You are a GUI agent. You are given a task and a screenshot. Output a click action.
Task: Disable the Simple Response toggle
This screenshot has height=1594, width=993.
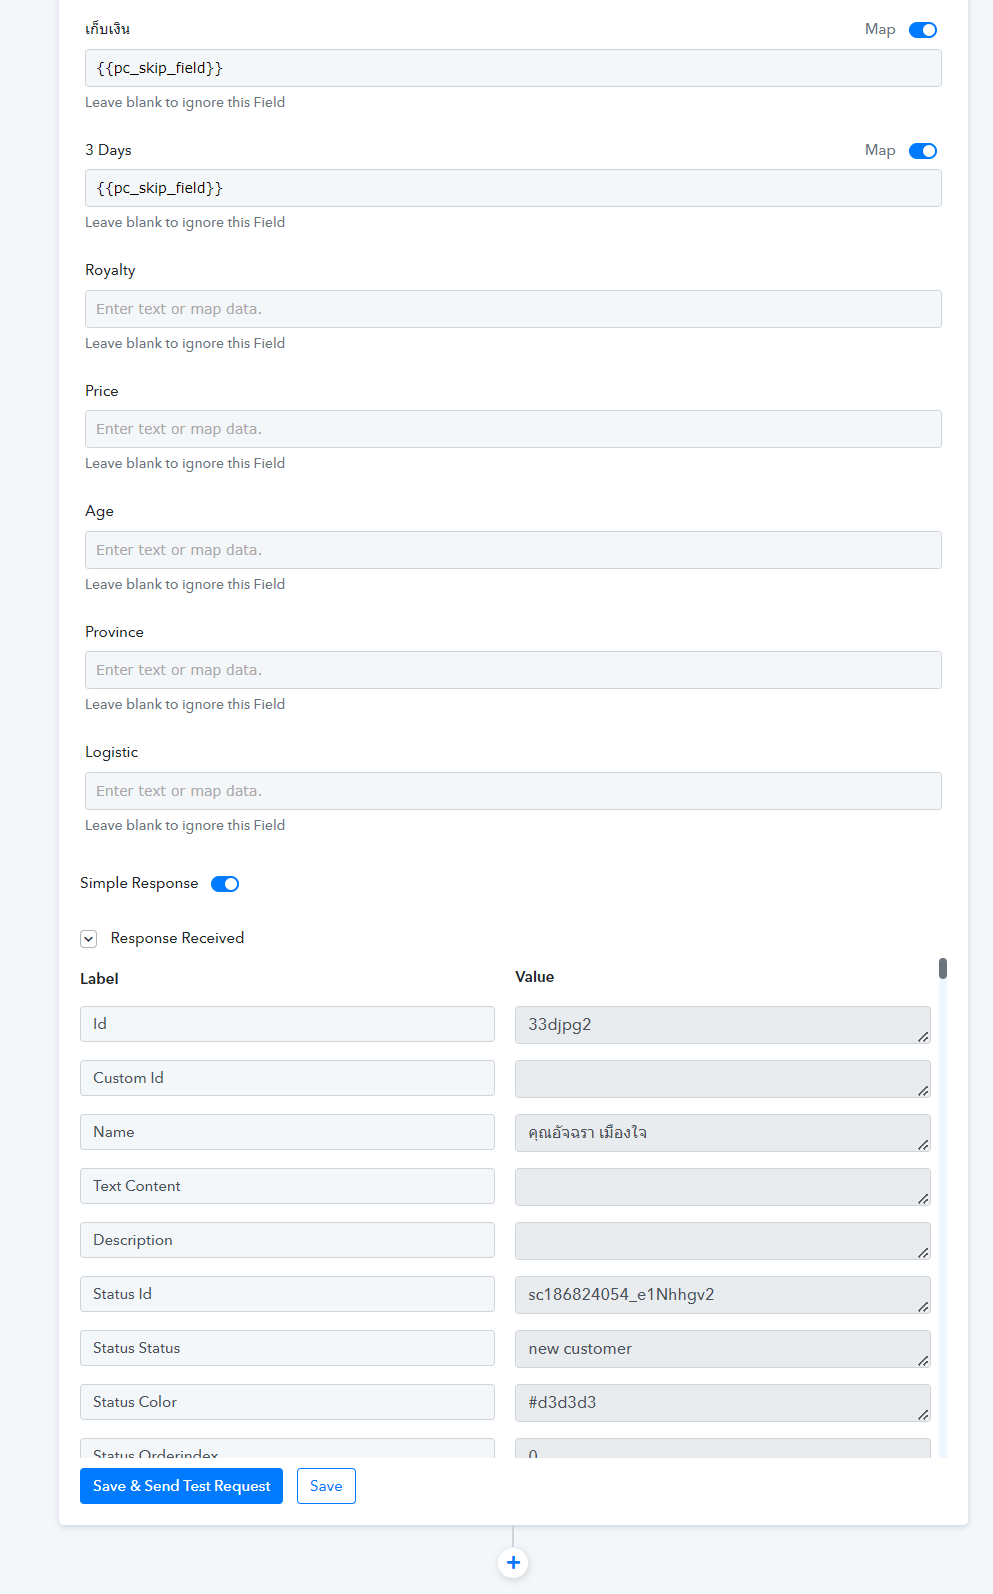tap(225, 884)
